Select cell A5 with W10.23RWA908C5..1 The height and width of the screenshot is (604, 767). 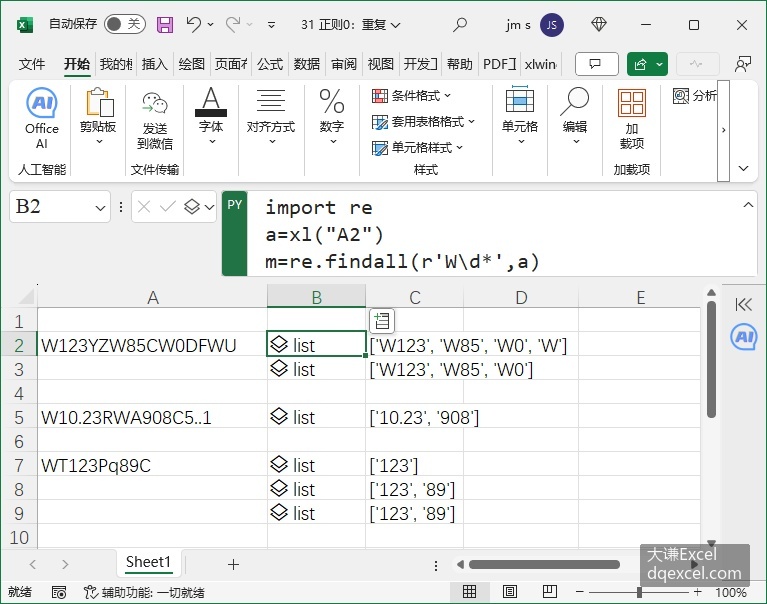[152, 417]
